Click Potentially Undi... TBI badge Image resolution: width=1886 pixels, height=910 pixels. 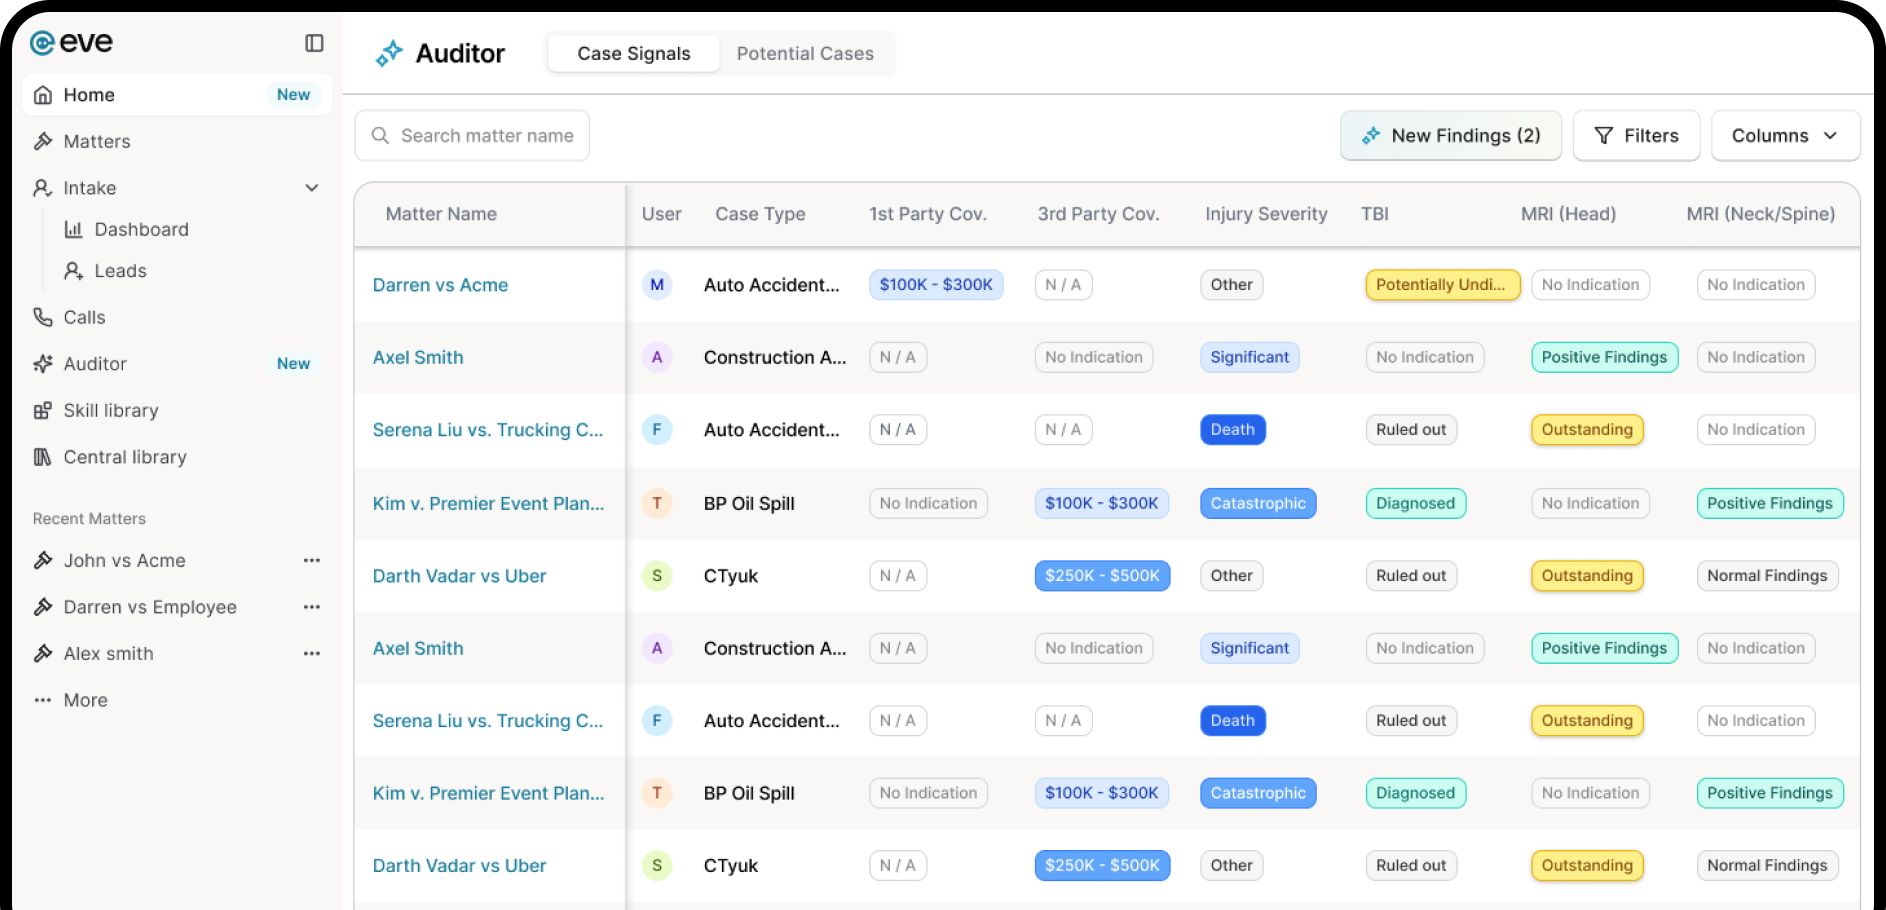[x=1442, y=285]
